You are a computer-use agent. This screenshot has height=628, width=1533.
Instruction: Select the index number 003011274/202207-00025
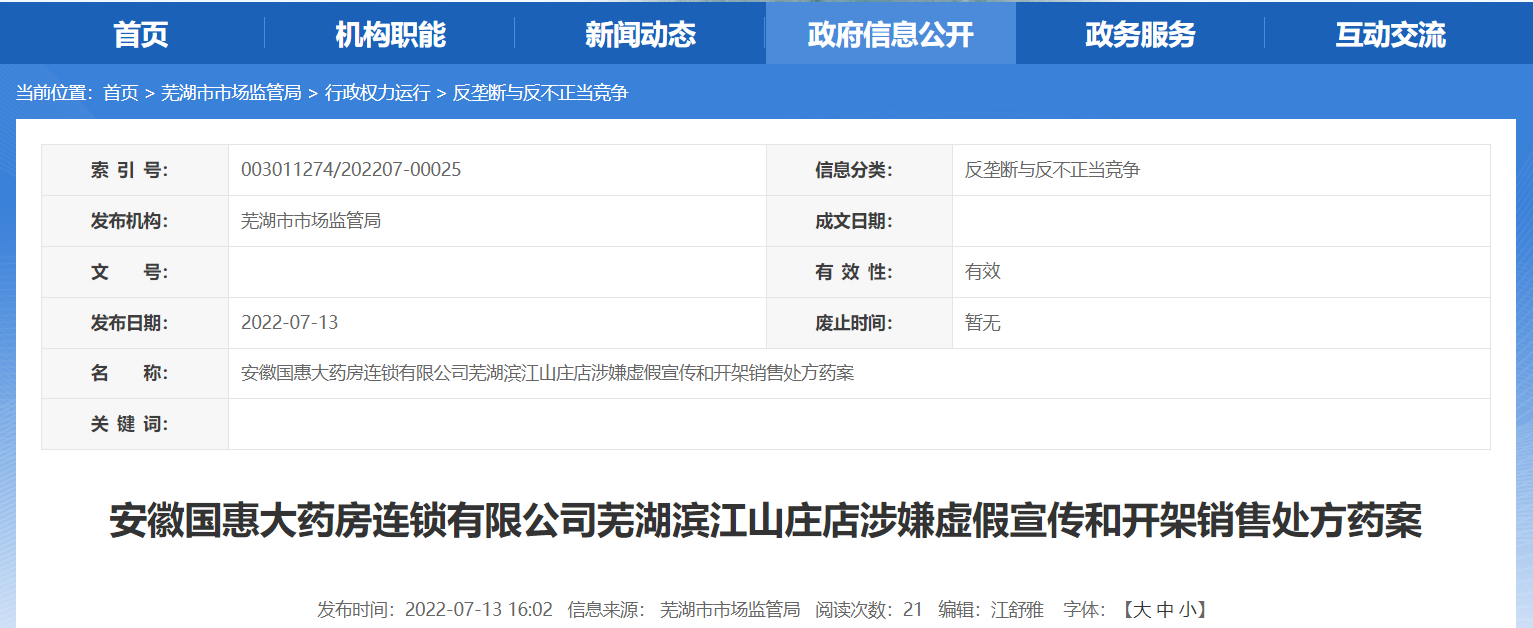351,170
